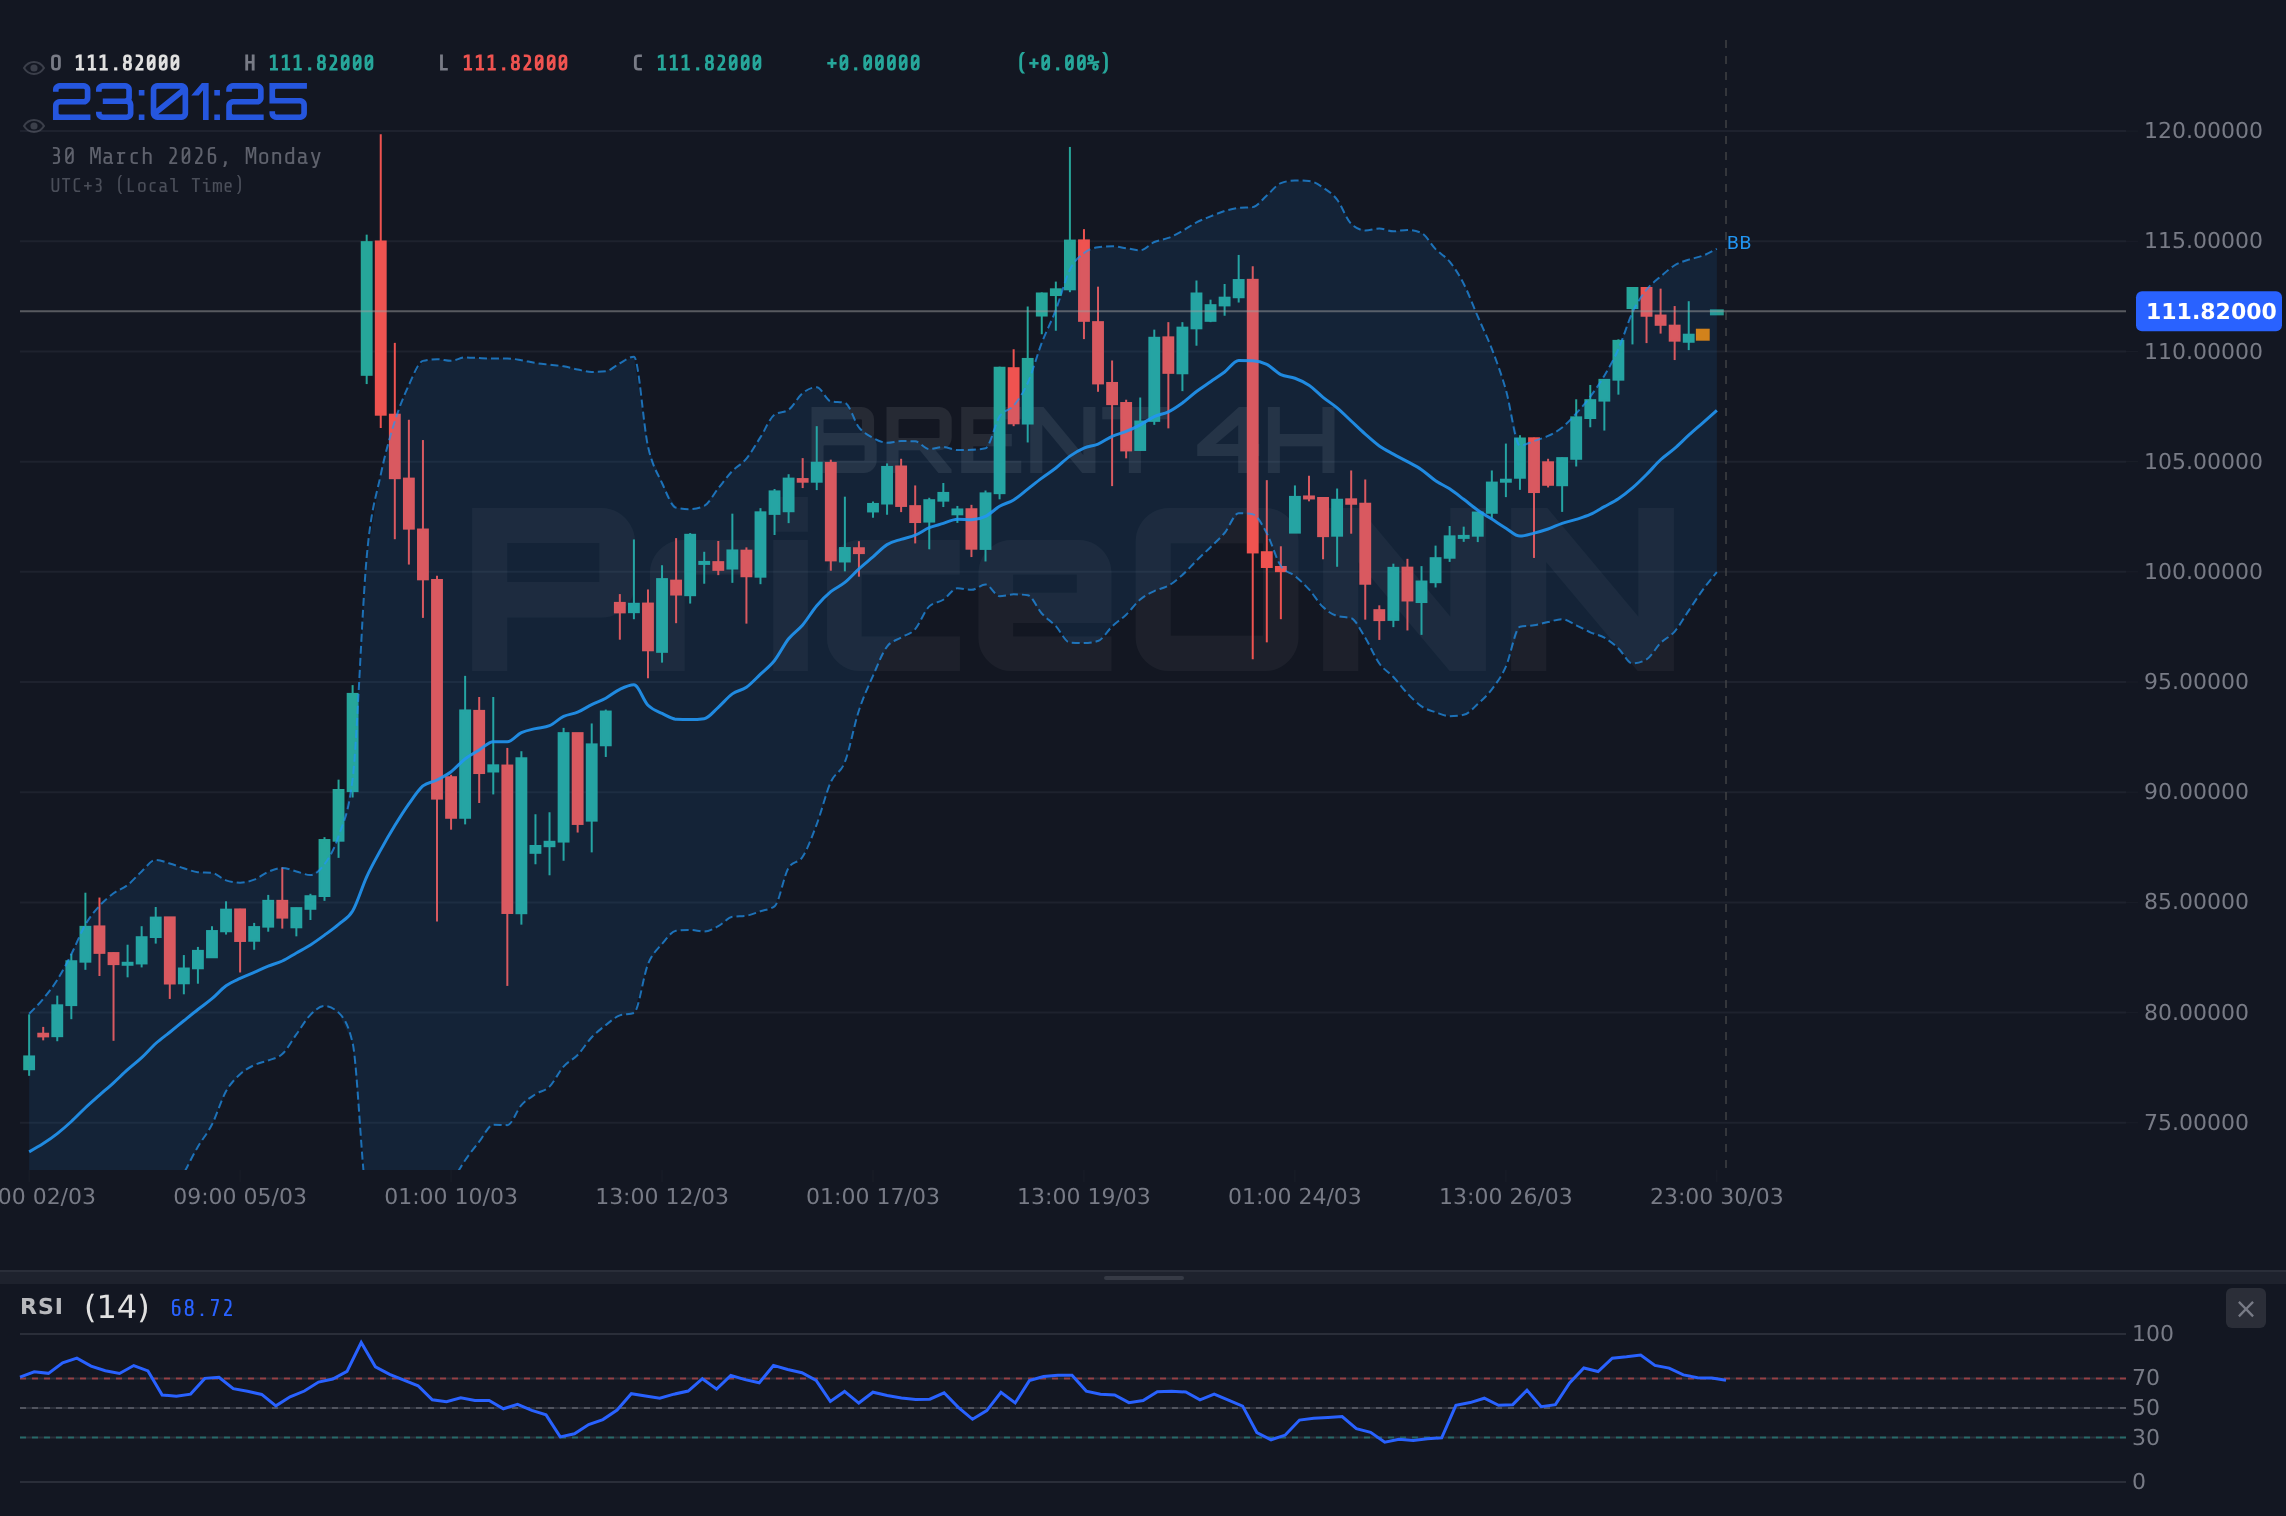Image resolution: width=2286 pixels, height=1516 pixels.
Task: Click the High value H 111.82000 in legend
Action: point(310,62)
